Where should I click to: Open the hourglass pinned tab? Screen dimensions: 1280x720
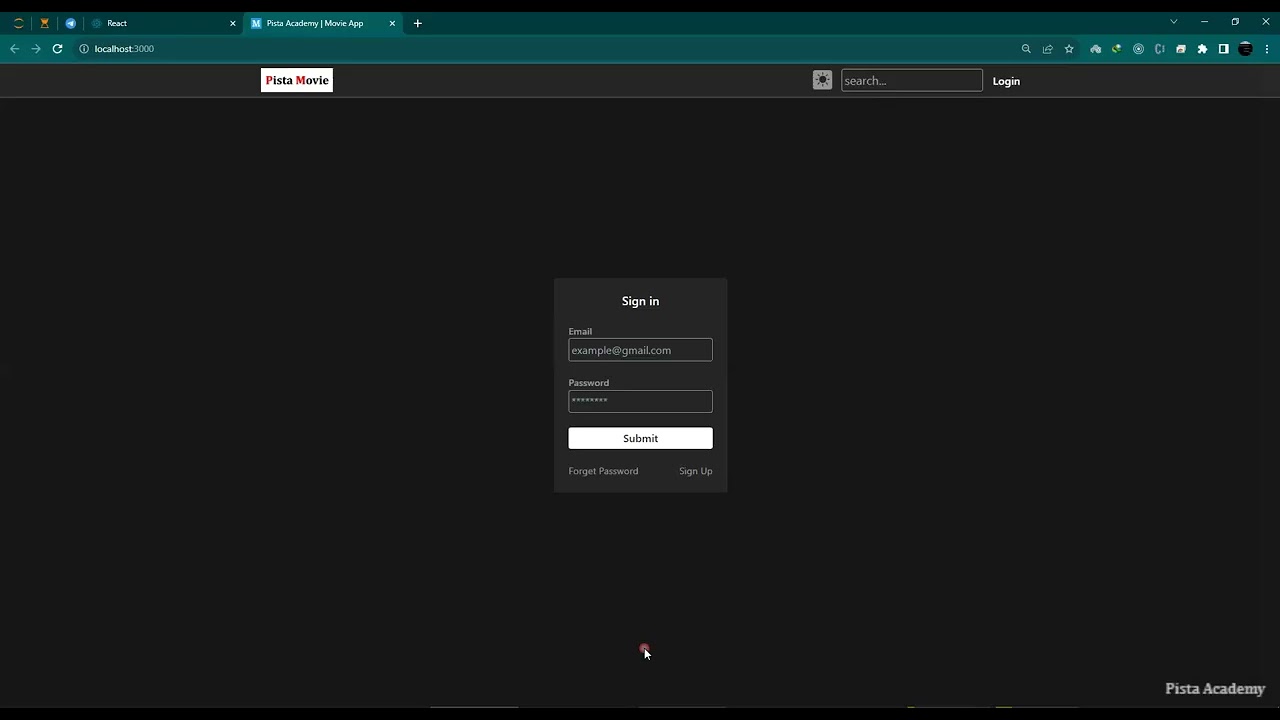point(44,23)
